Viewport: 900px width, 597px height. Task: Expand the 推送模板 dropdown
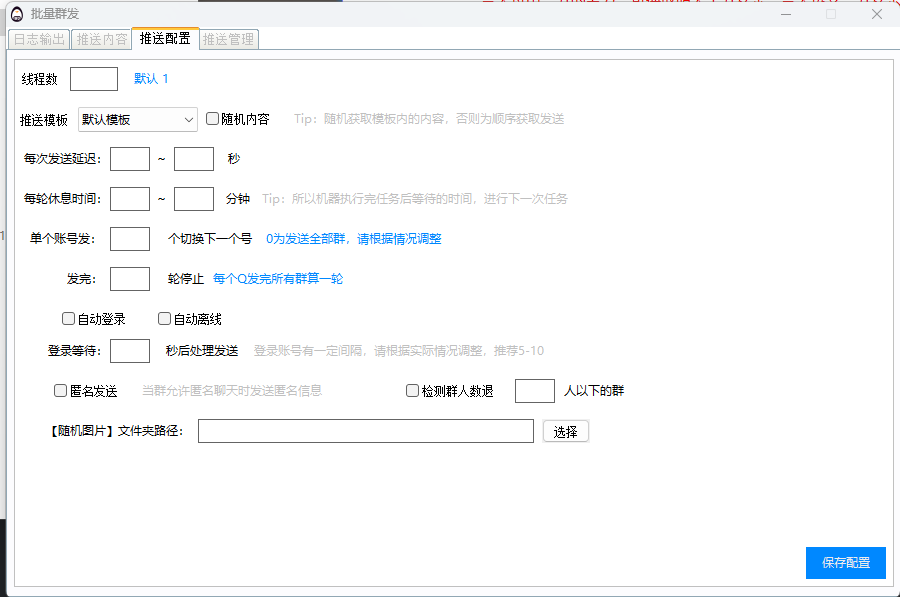coord(138,119)
